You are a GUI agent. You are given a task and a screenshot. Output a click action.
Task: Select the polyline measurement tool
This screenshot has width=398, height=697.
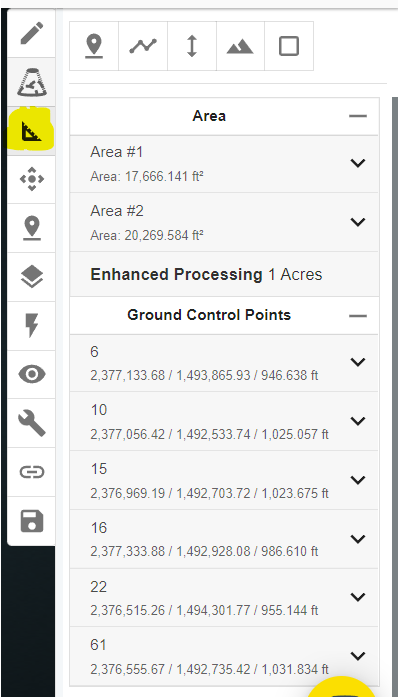143,46
